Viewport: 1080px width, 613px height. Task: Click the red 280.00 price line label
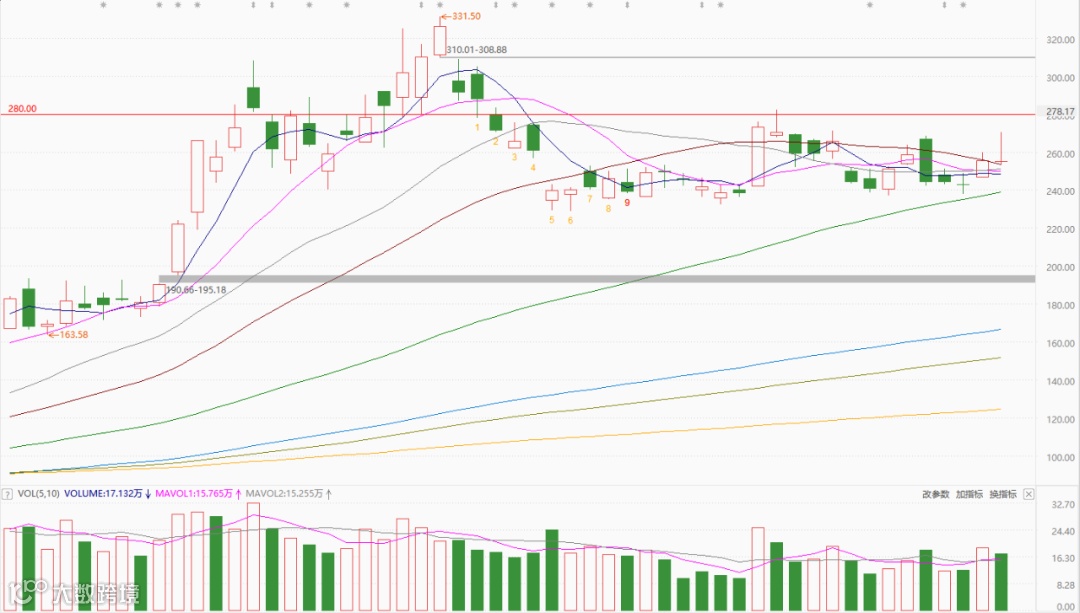click(x=22, y=109)
